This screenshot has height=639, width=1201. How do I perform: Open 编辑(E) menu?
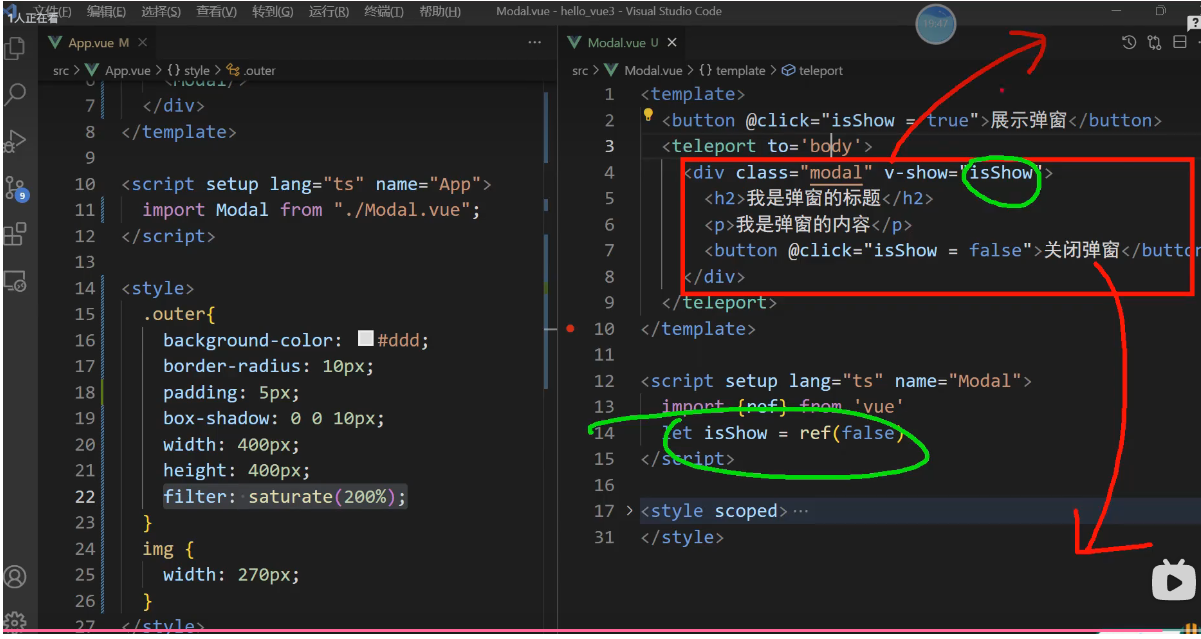pyautogui.click(x=106, y=11)
